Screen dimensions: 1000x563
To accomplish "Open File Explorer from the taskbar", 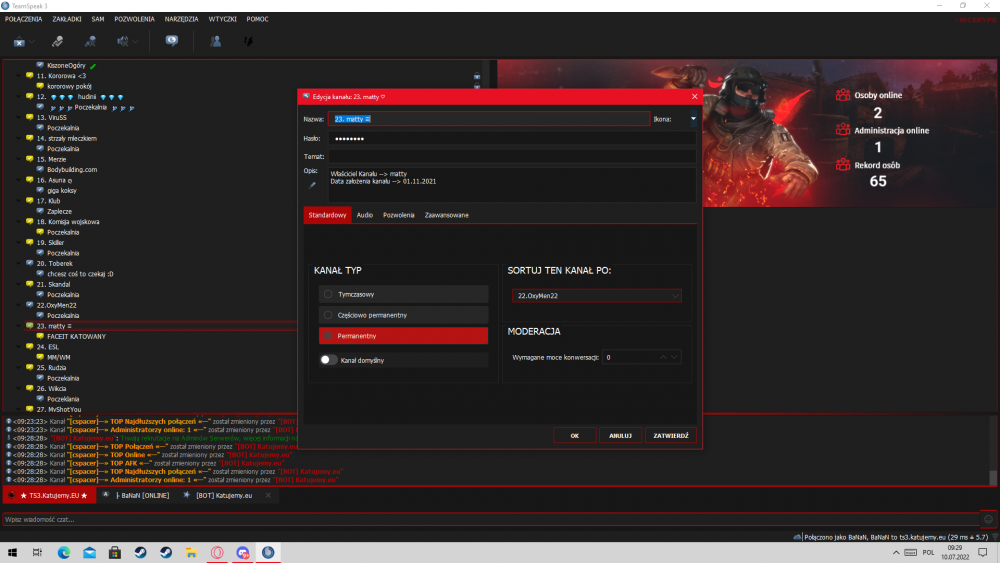I will pos(191,552).
